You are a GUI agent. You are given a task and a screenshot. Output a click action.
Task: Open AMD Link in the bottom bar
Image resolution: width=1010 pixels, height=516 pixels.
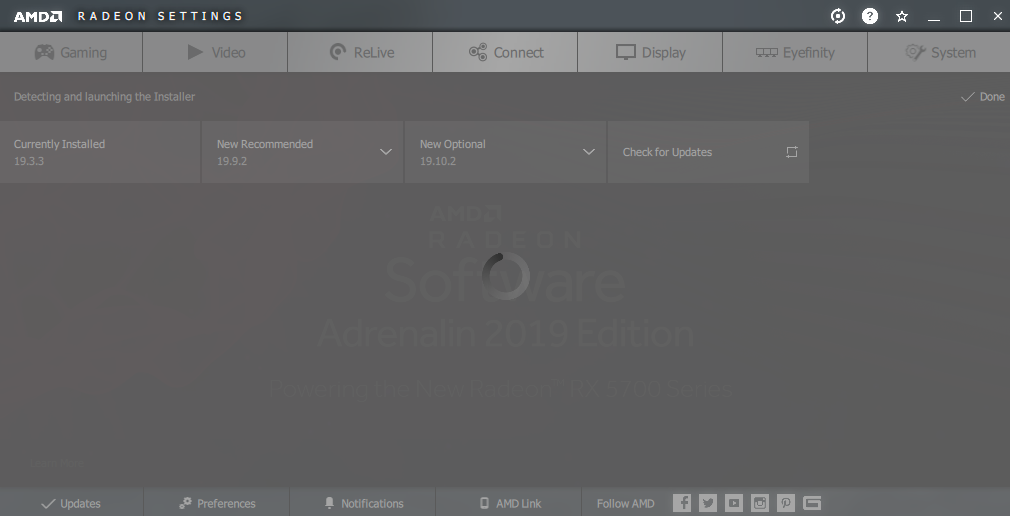tap(508, 503)
